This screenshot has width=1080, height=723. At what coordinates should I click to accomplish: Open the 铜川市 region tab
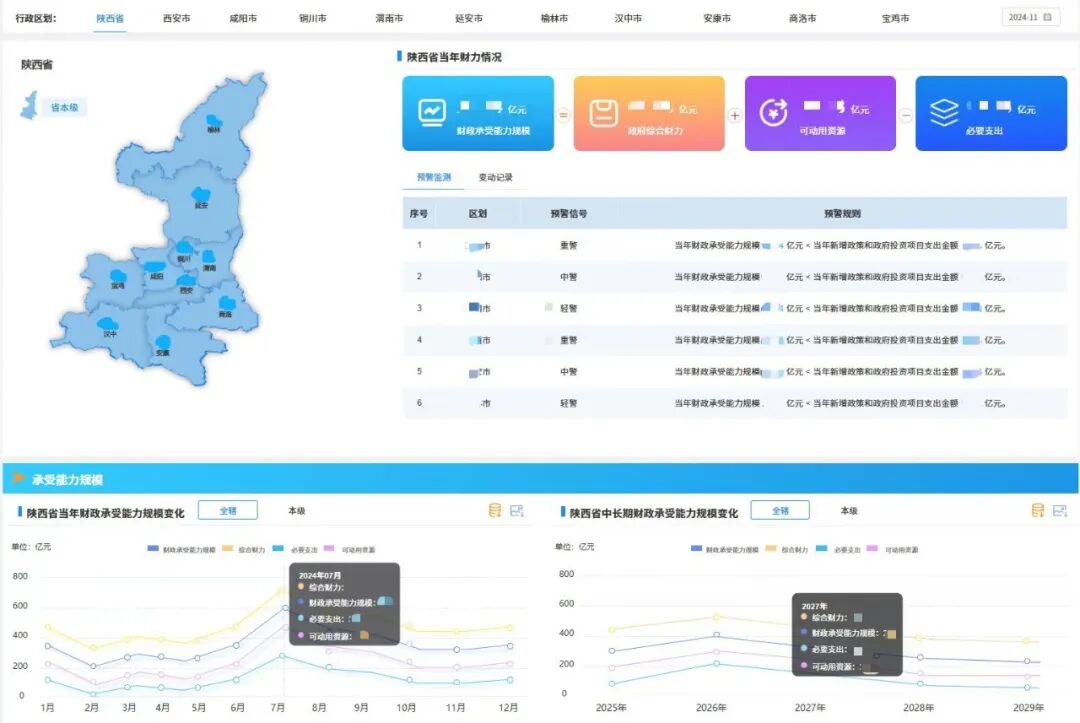coord(313,19)
